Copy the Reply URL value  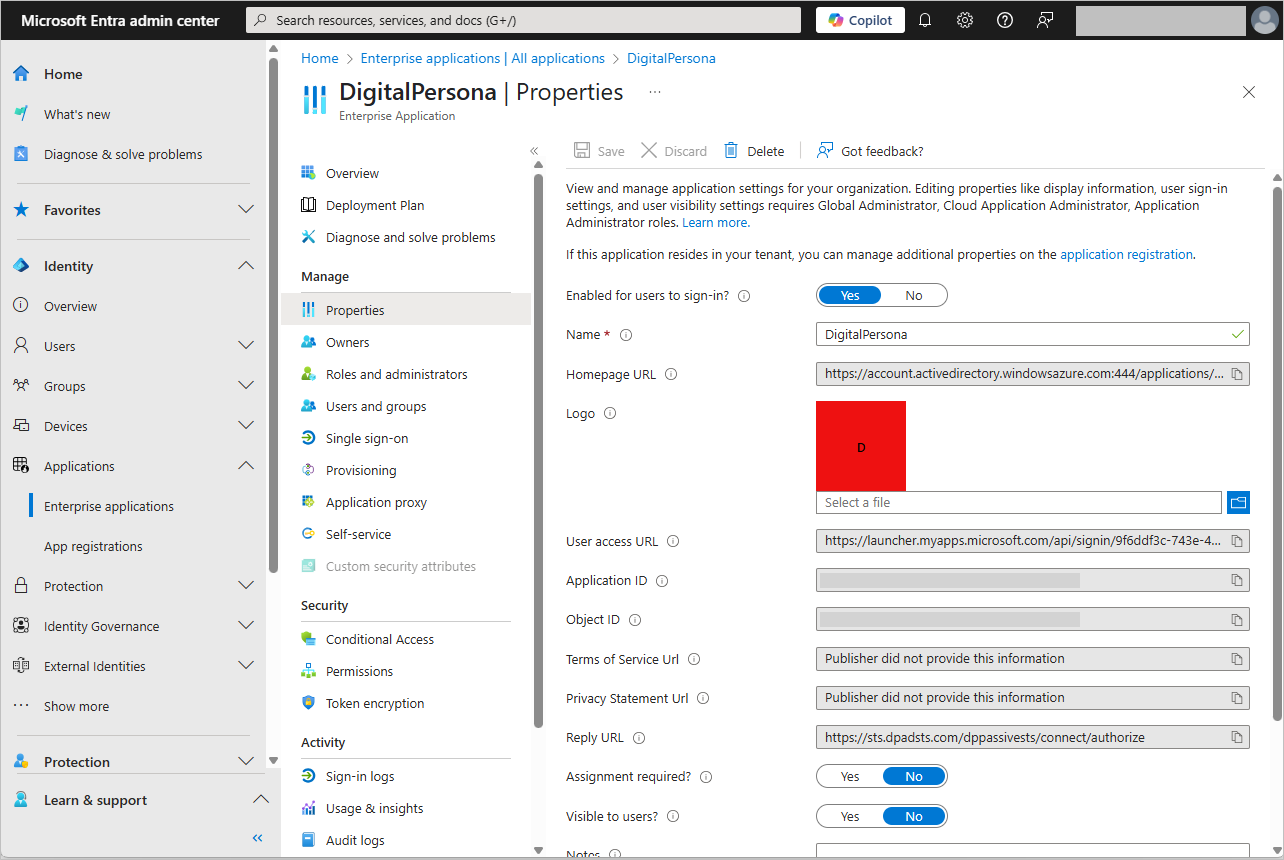[1237, 738]
